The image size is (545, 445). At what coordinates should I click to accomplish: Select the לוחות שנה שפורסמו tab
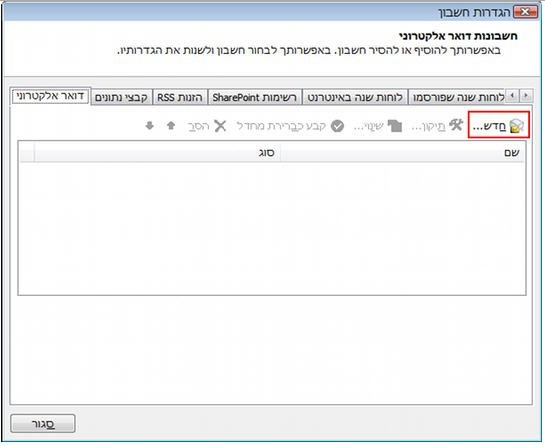click(457, 97)
